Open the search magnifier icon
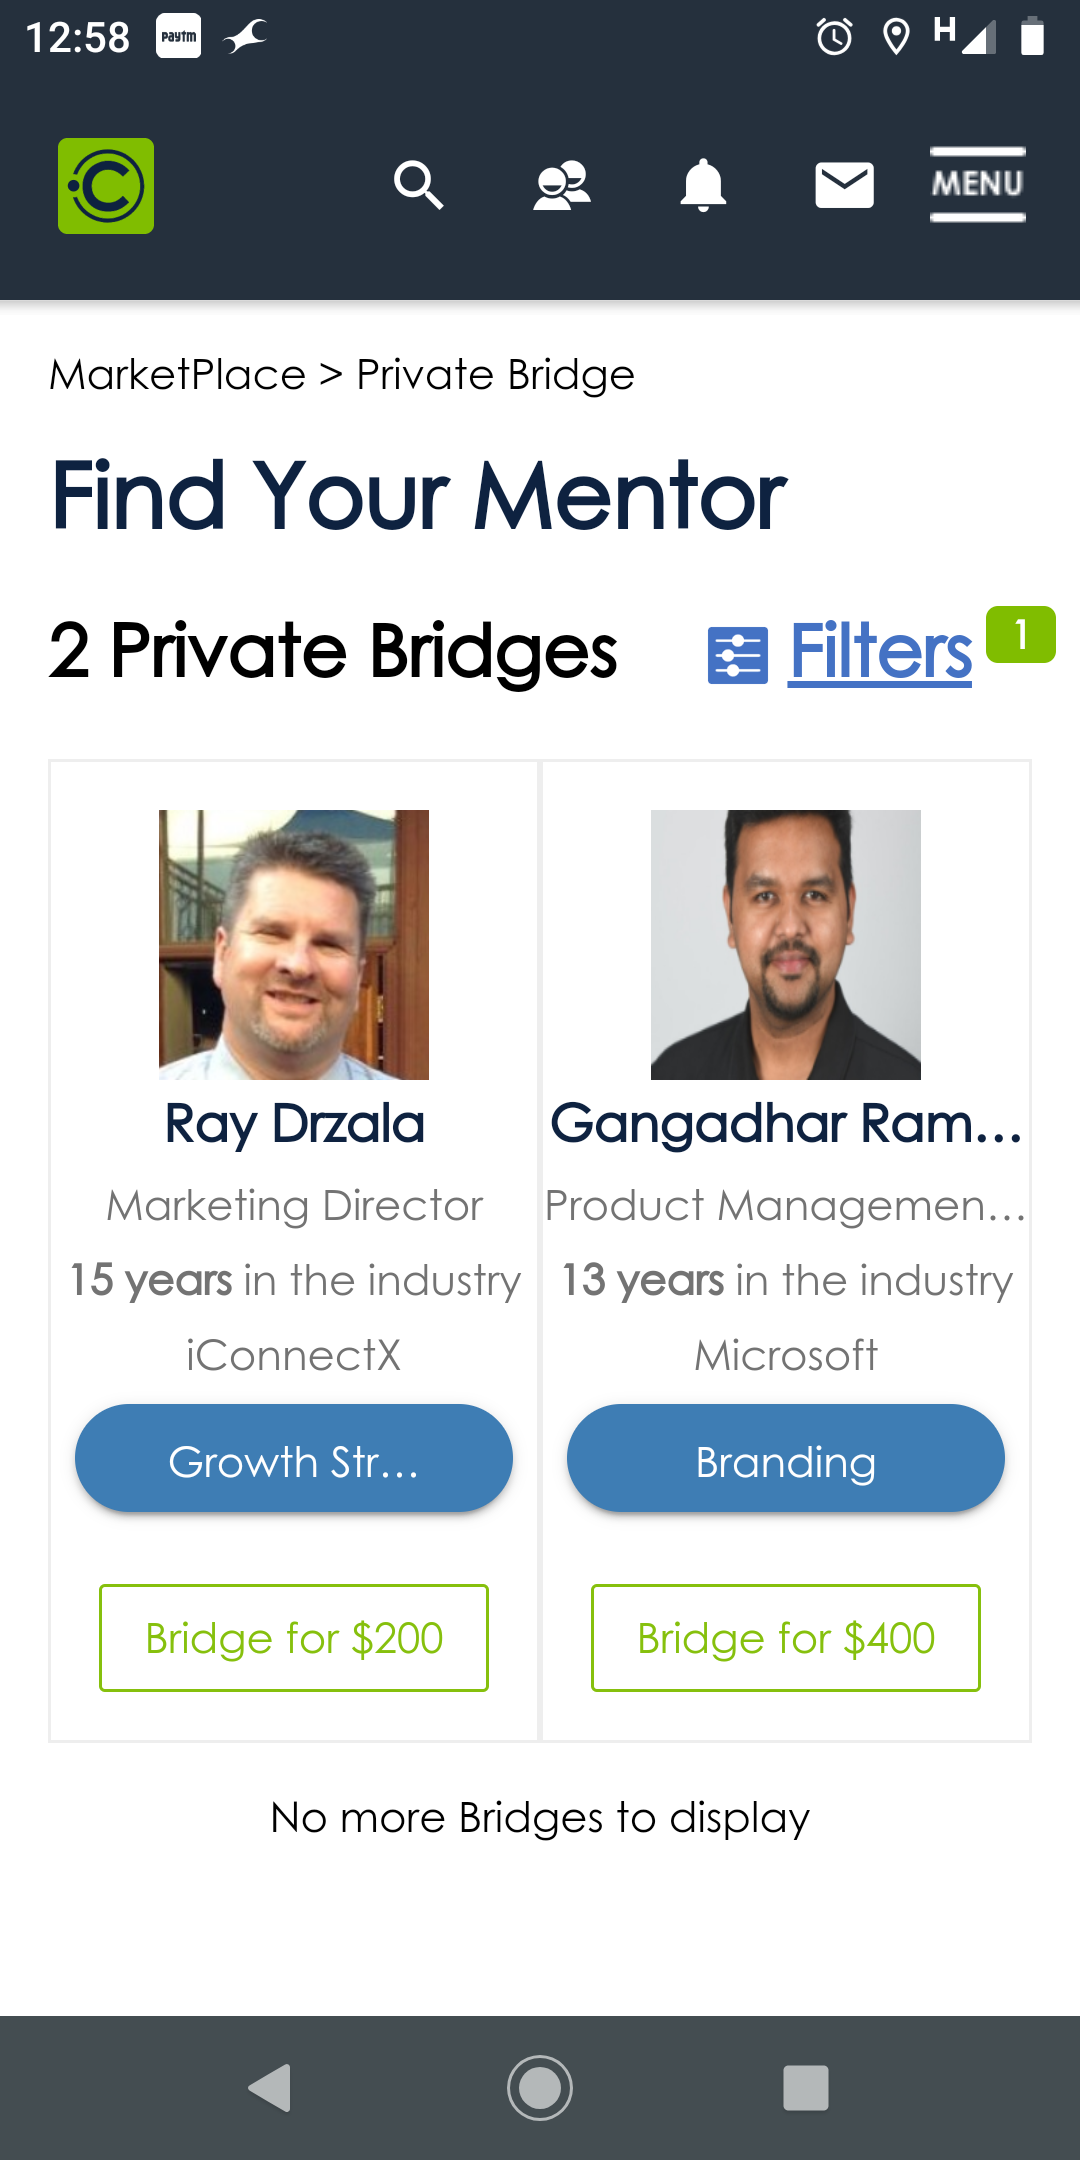Screen dimensions: 1080x2160 [418, 185]
